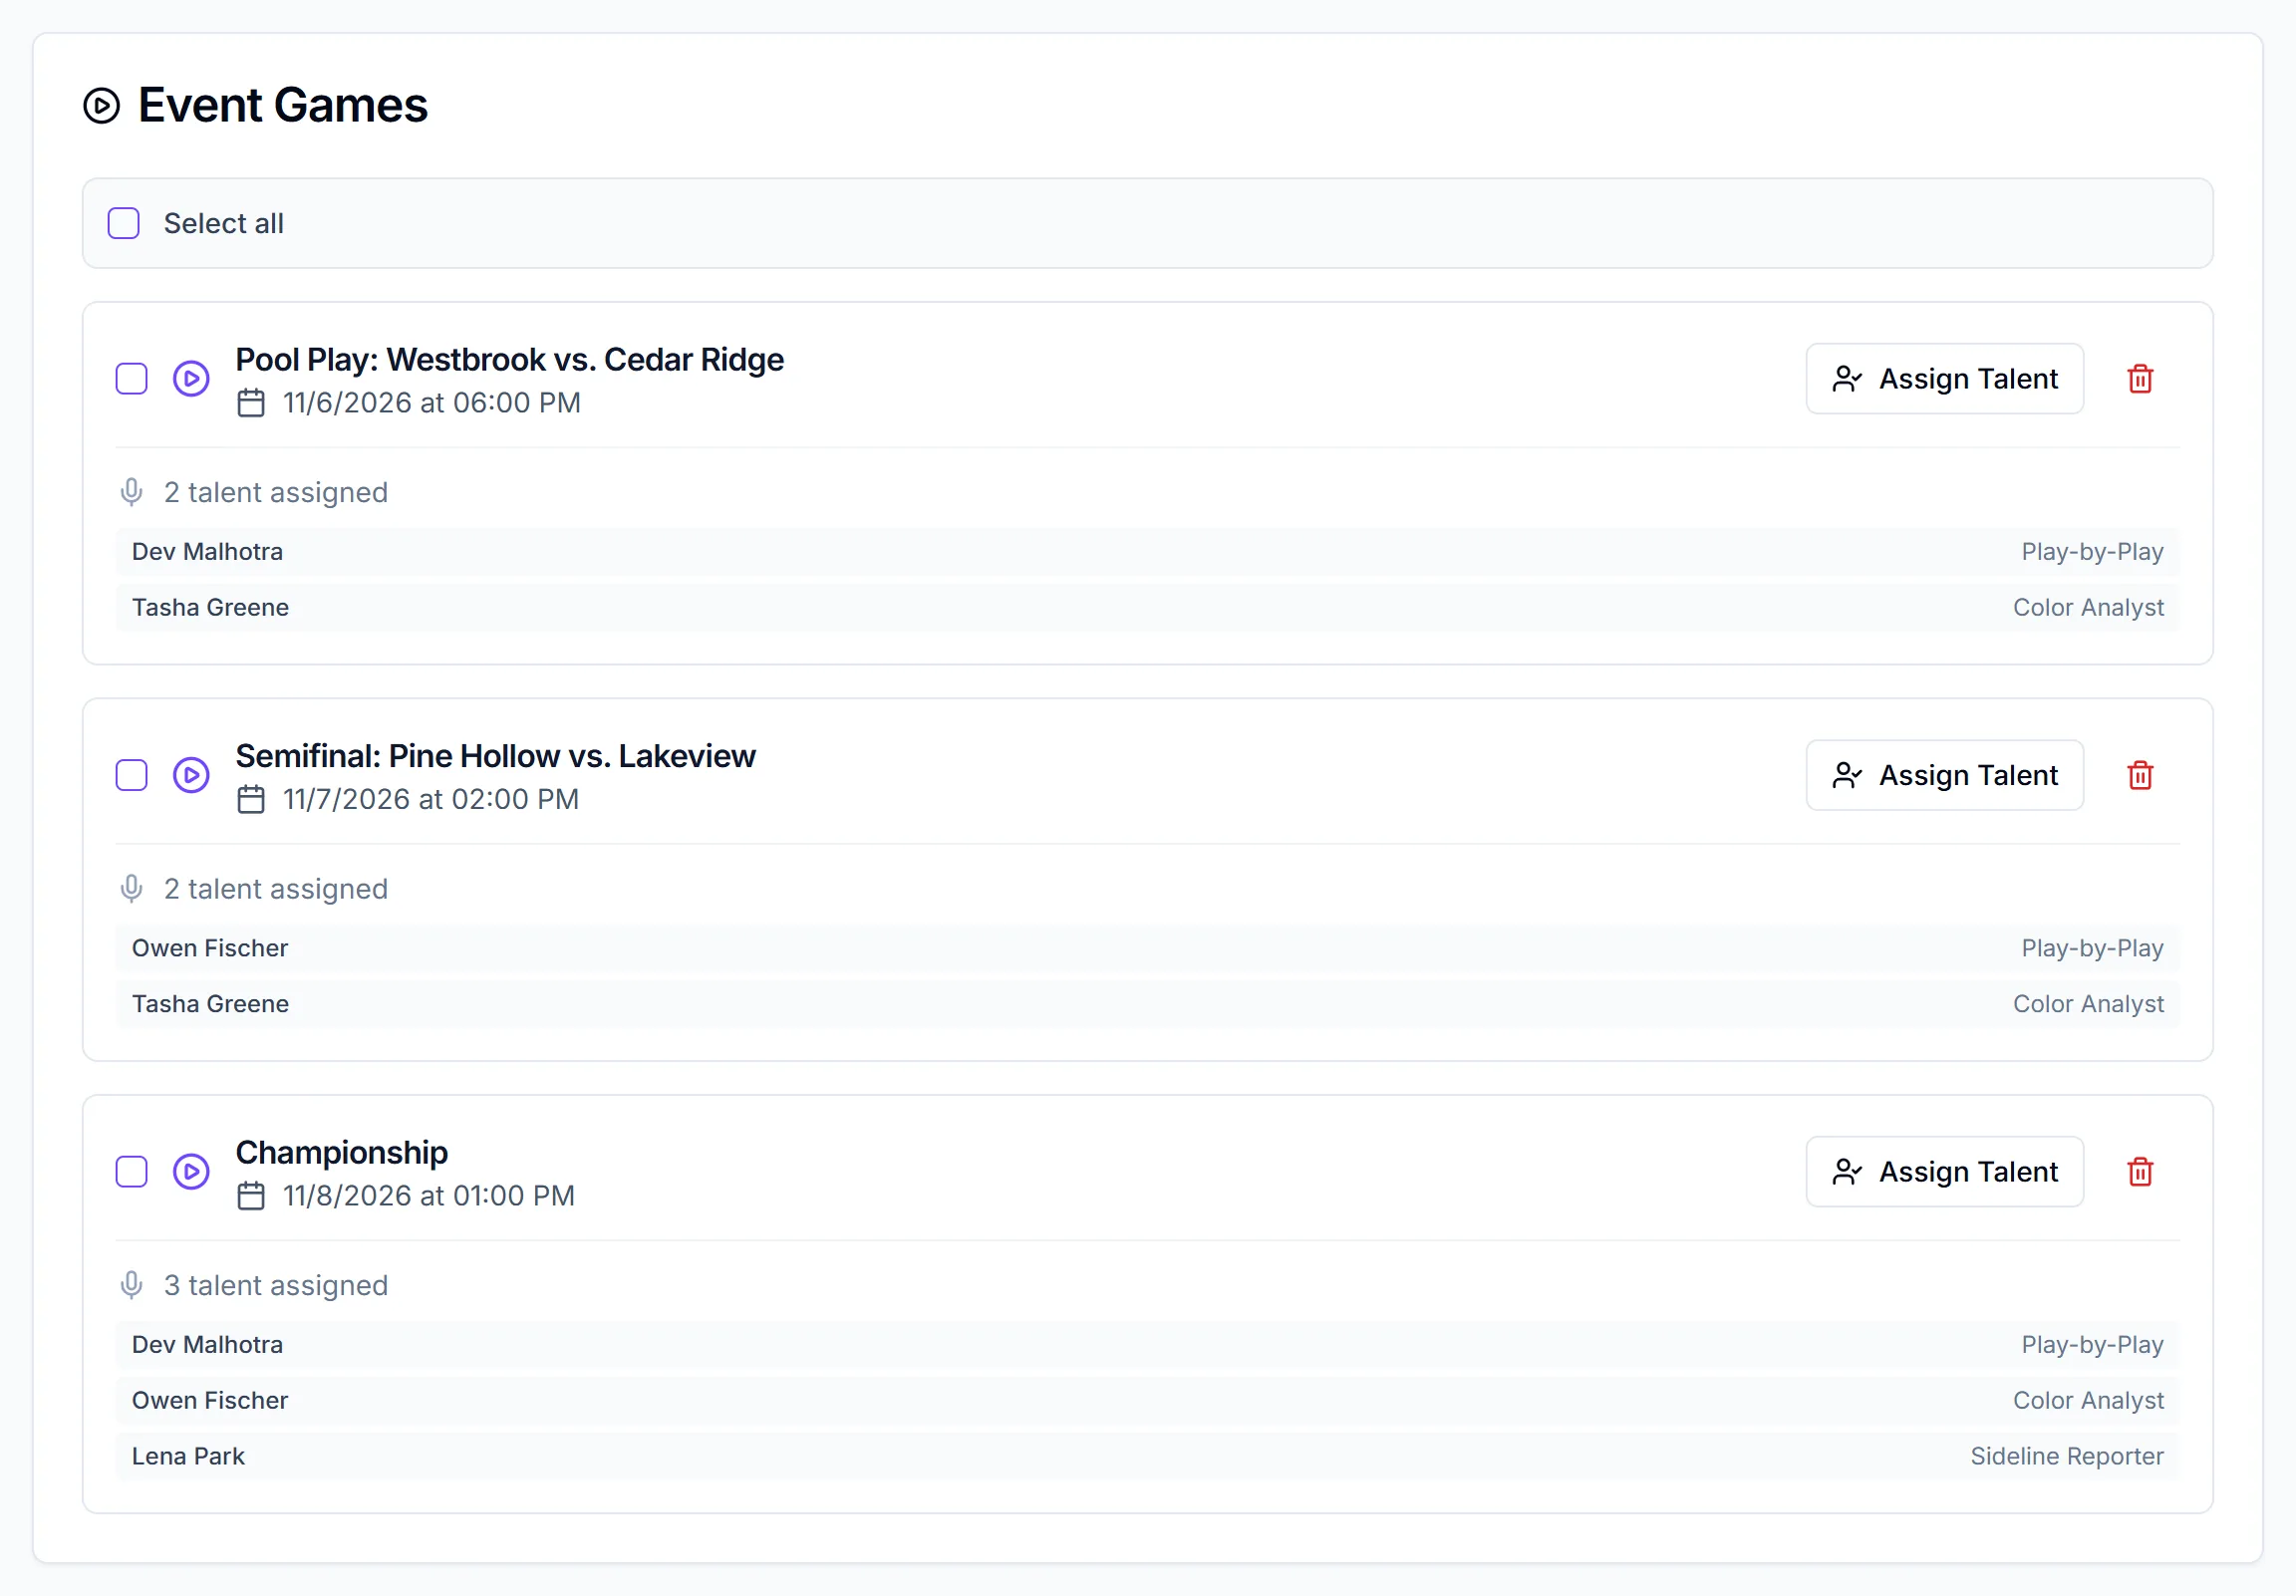Click the Sideline Reporter role label
The width and height of the screenshot is (2296, 1596).
2067,1456
